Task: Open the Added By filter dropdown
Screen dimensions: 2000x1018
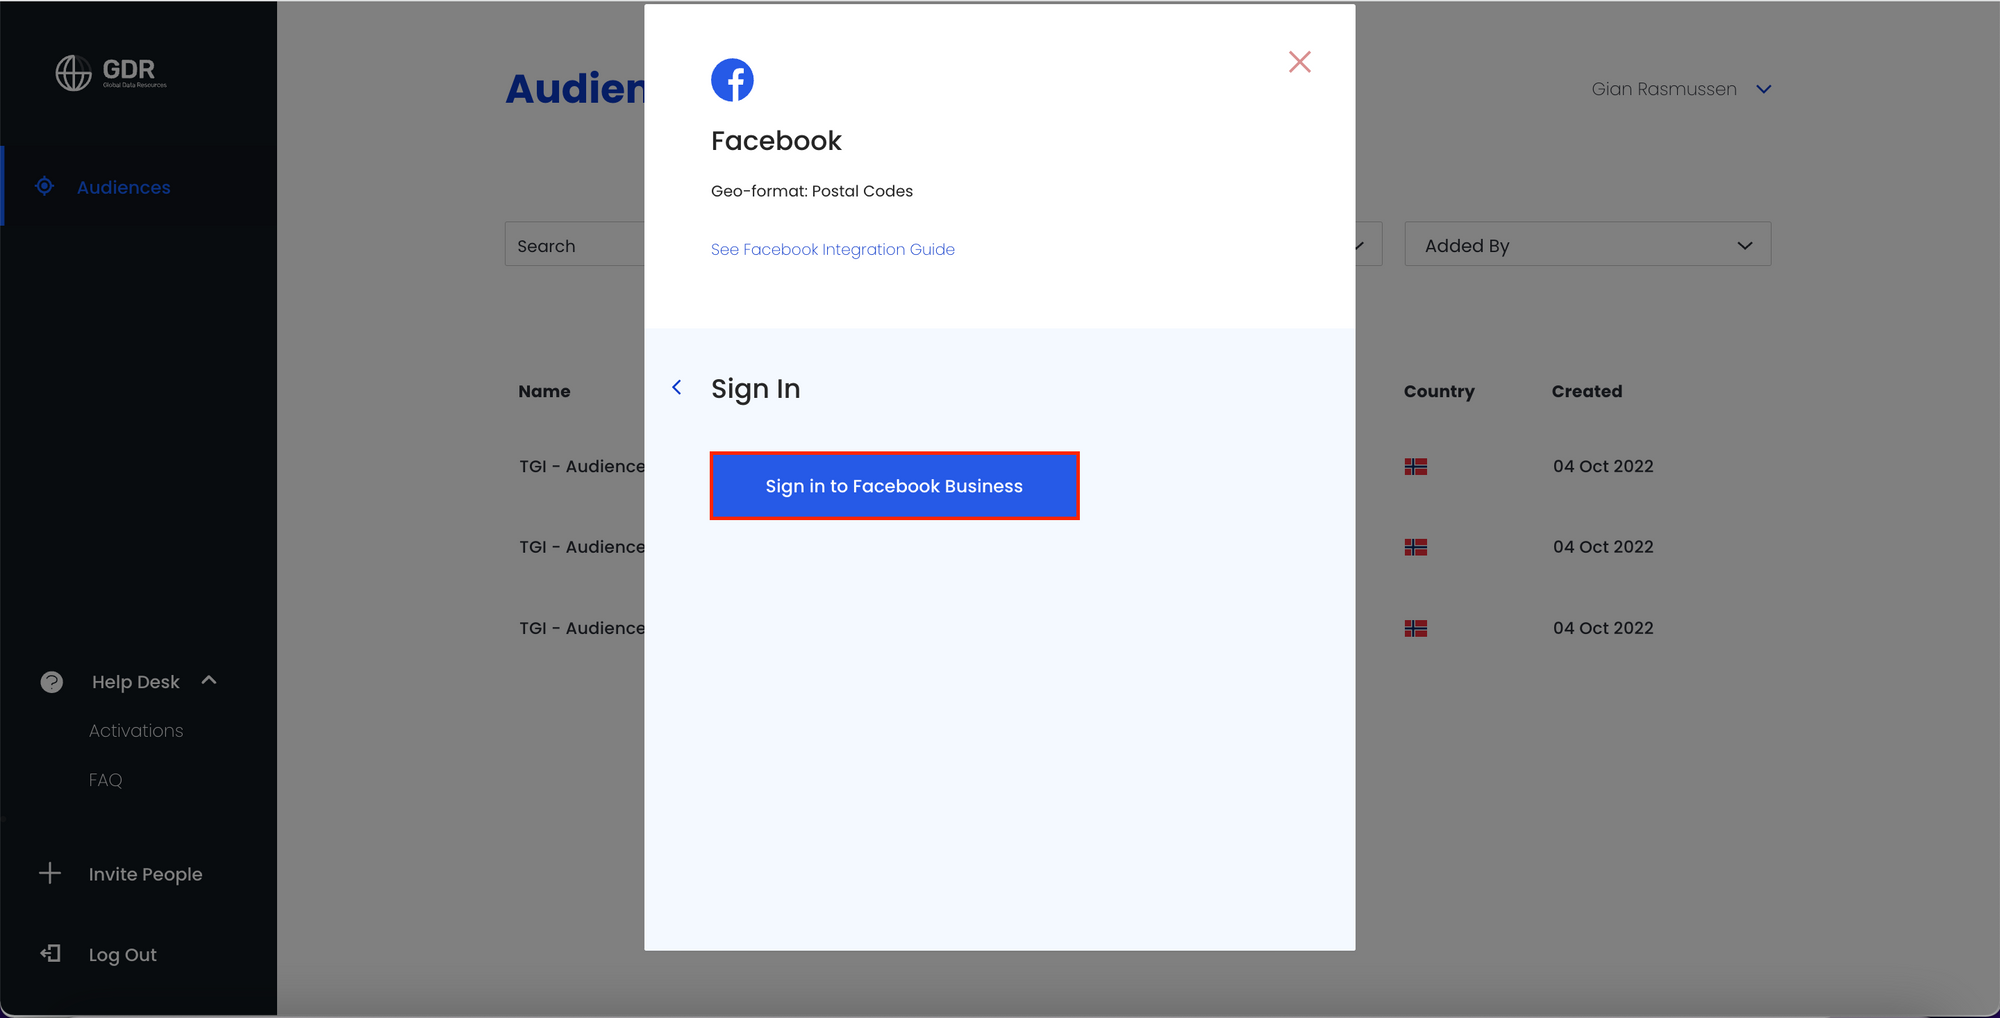Action: [x=1587, y=245]
